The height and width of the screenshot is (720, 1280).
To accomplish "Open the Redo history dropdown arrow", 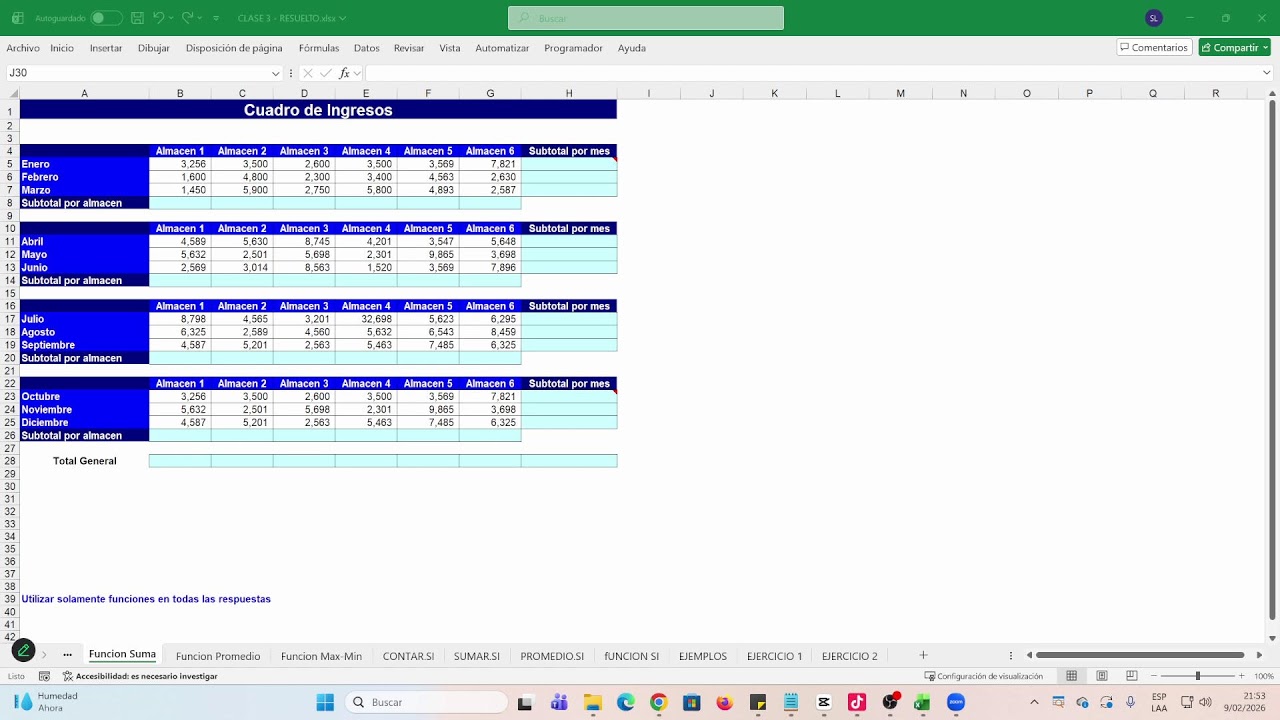I will pyautogui.click(x=201, y=18).
